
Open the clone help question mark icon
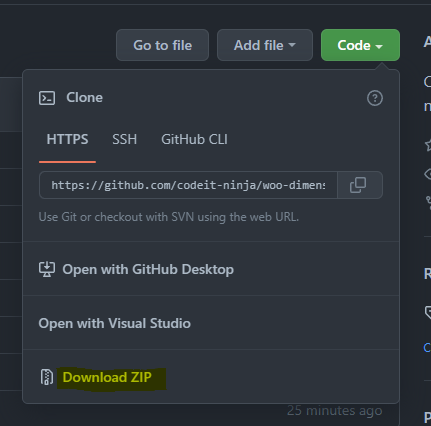pyautogui.click(x=375, y=98)
